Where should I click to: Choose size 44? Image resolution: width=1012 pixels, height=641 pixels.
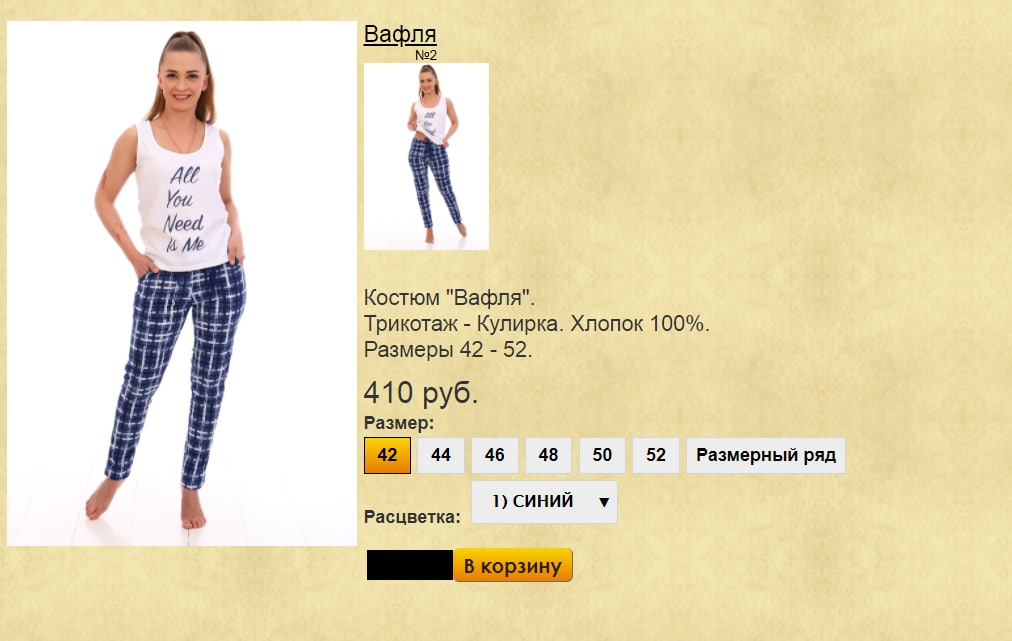441,455
